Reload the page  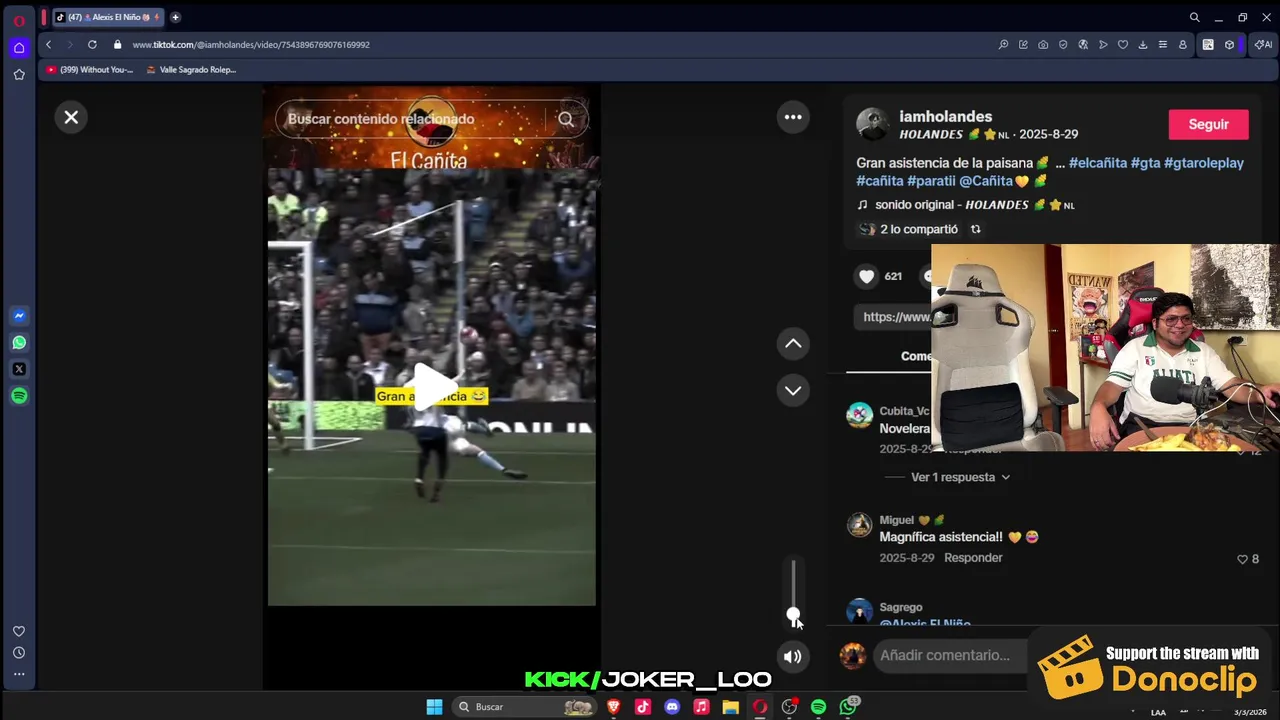coord(92,44)
